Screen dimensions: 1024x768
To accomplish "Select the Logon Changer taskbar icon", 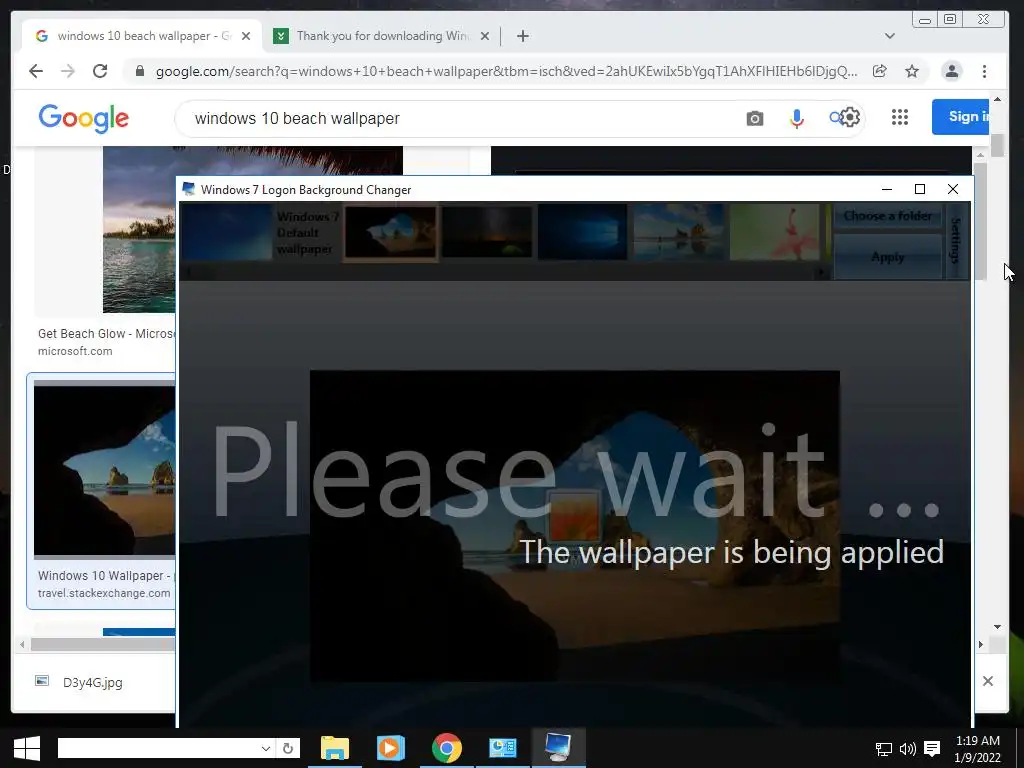I will tap(558, 748).
